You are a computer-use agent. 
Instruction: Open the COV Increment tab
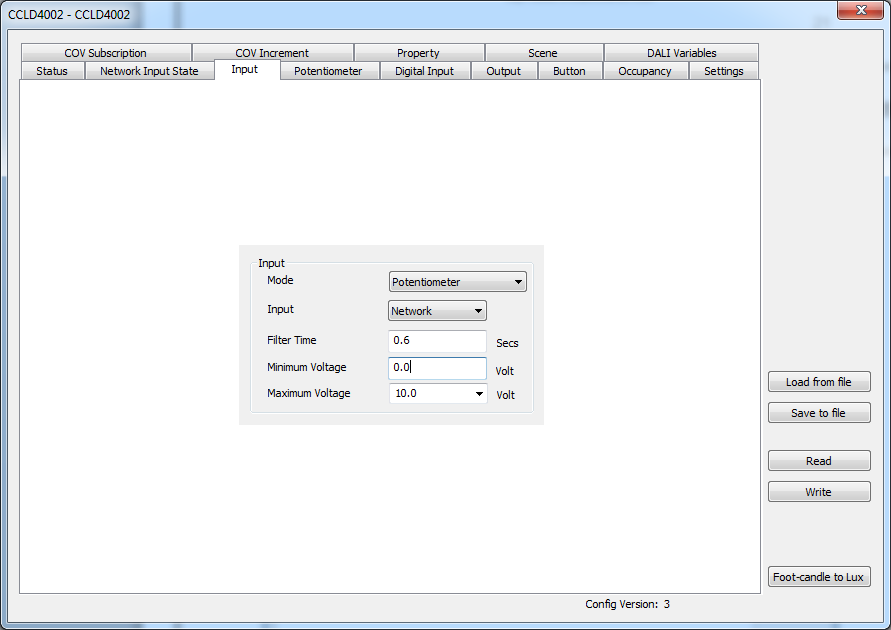[x=272, y=53]
